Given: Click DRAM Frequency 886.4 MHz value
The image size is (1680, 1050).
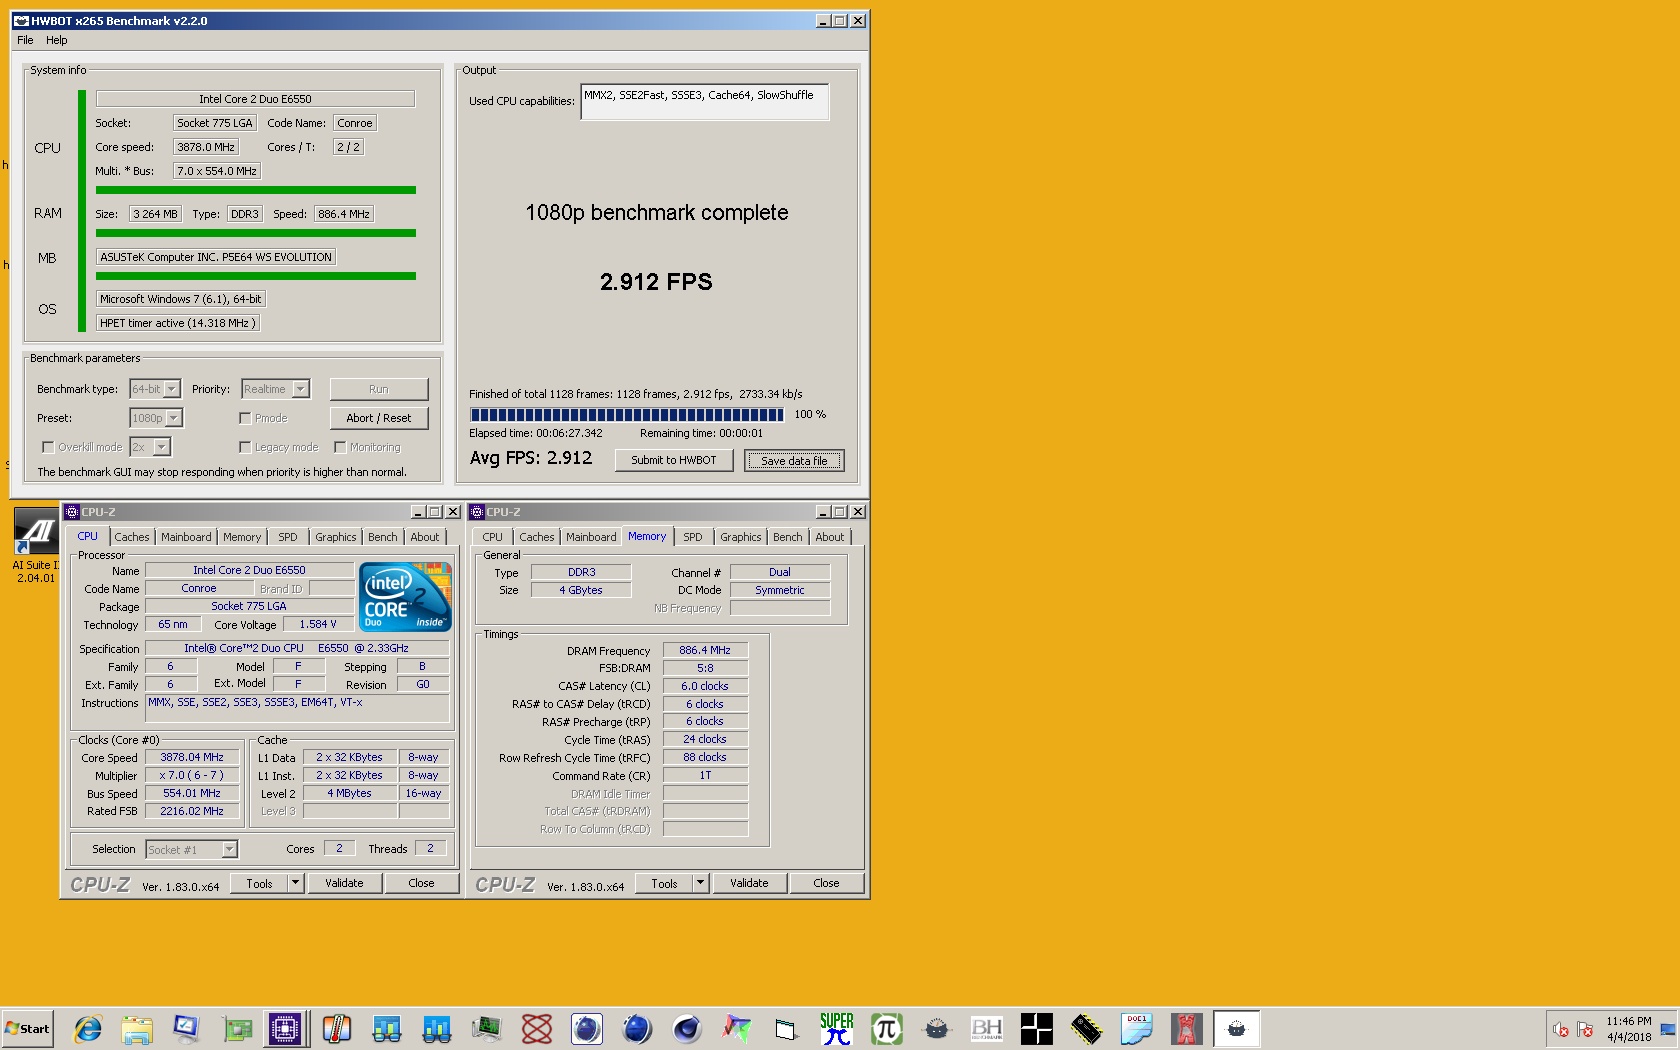Looking at the screenshot, I should 705,650.
